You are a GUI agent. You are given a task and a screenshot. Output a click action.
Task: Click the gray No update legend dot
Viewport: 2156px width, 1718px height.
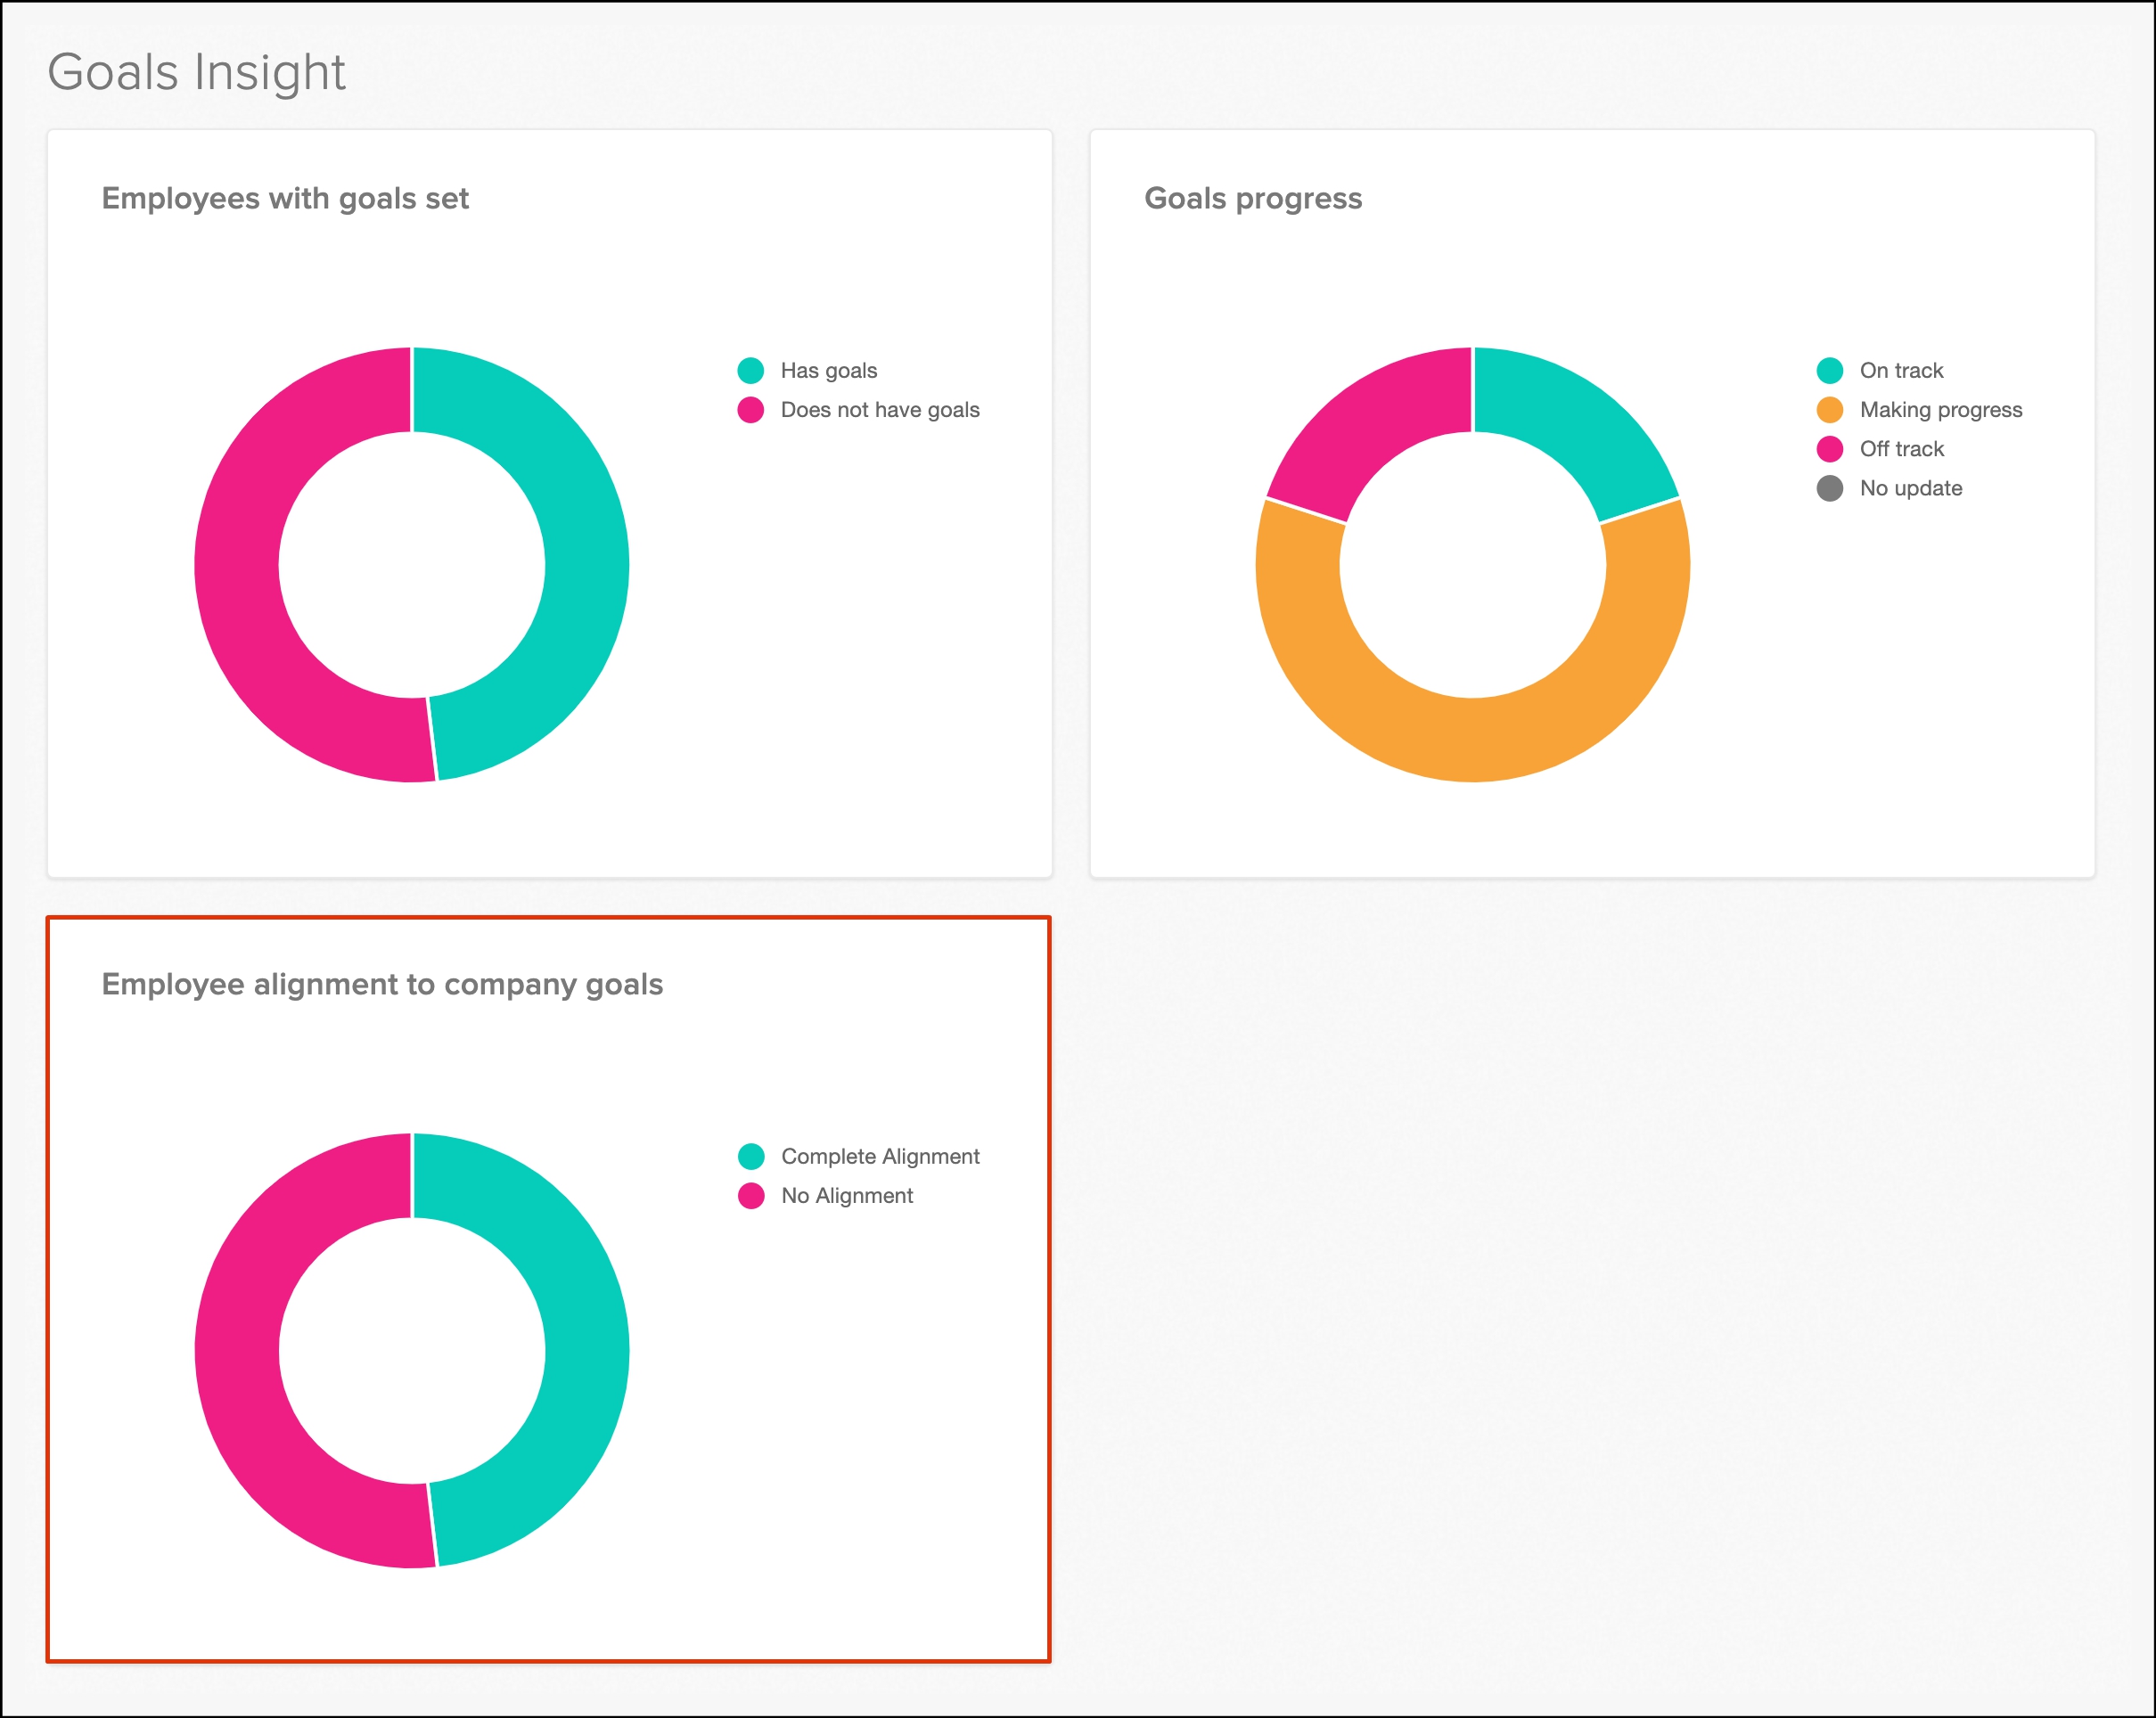(1829, 488)
